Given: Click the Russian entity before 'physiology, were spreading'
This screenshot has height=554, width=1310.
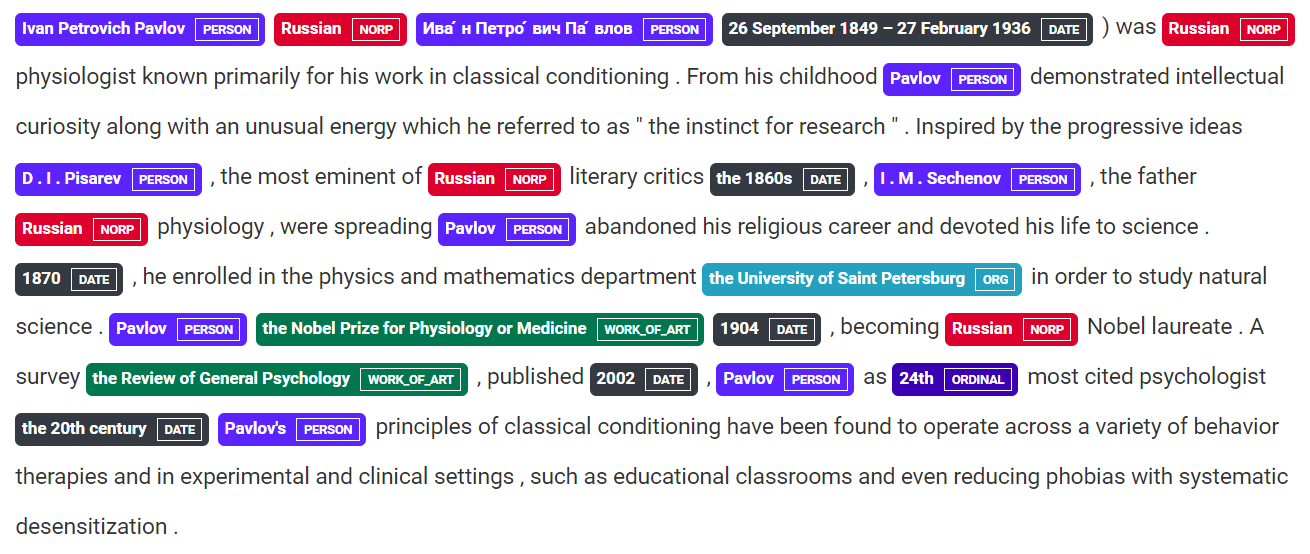Looking at the screenshot, I should click(x=81, y=229).
